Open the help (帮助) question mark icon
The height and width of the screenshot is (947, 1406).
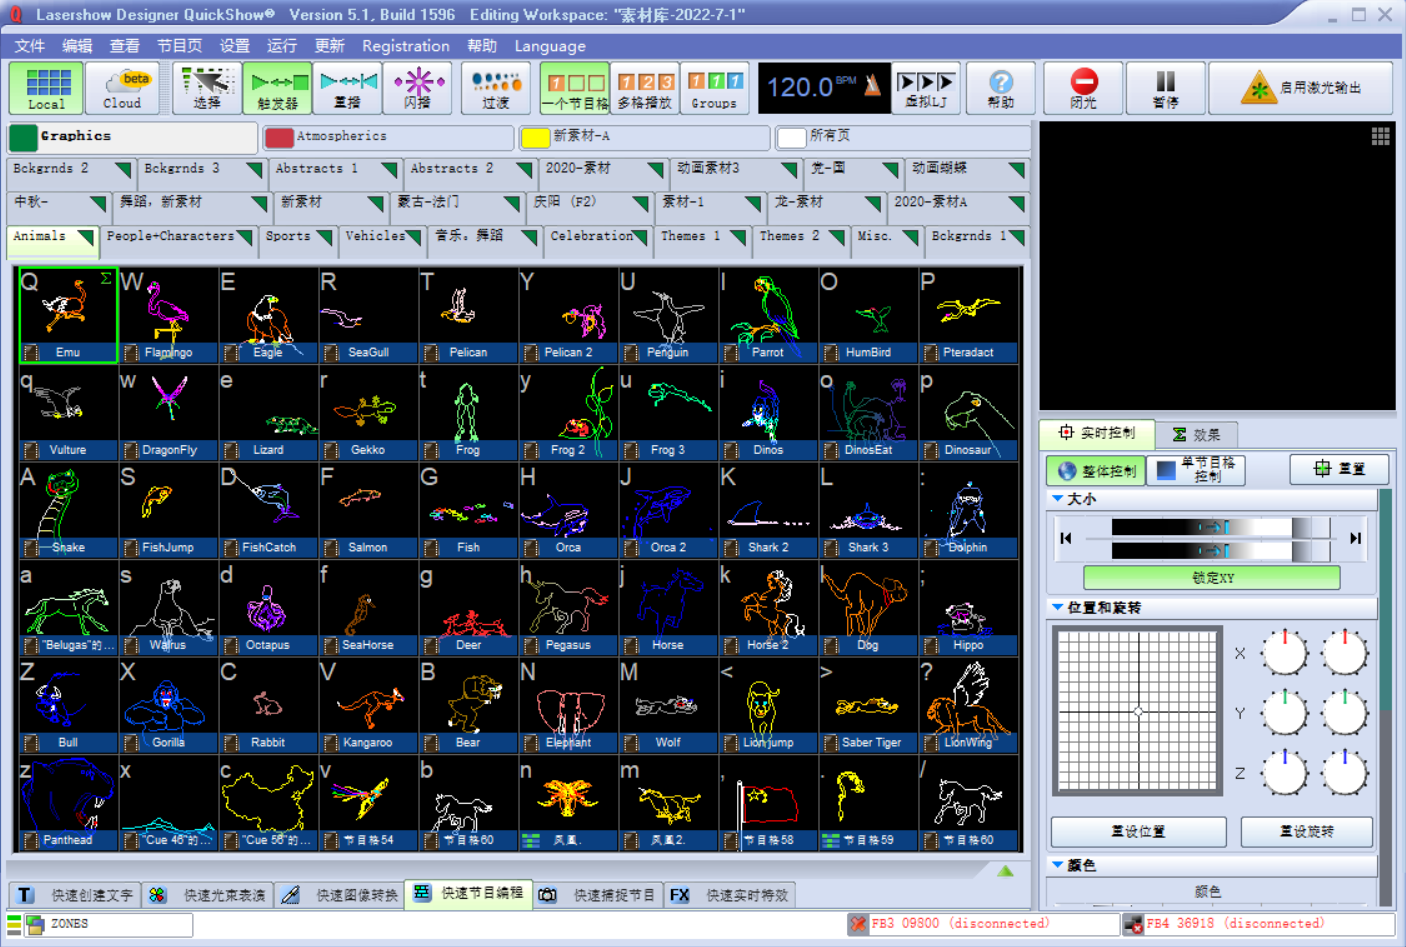pos(1000,88)
